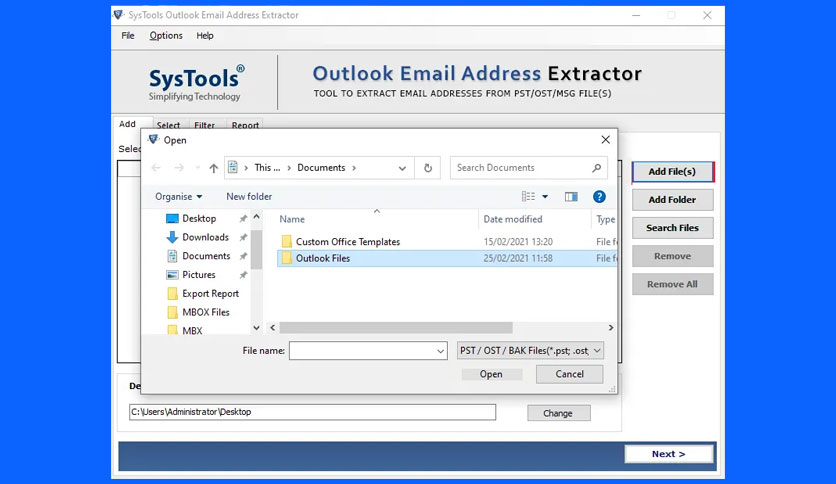Click the Add File(s) button
This screenshot has width=836, height=484.
pyautogui.click(x=672, y=172)
